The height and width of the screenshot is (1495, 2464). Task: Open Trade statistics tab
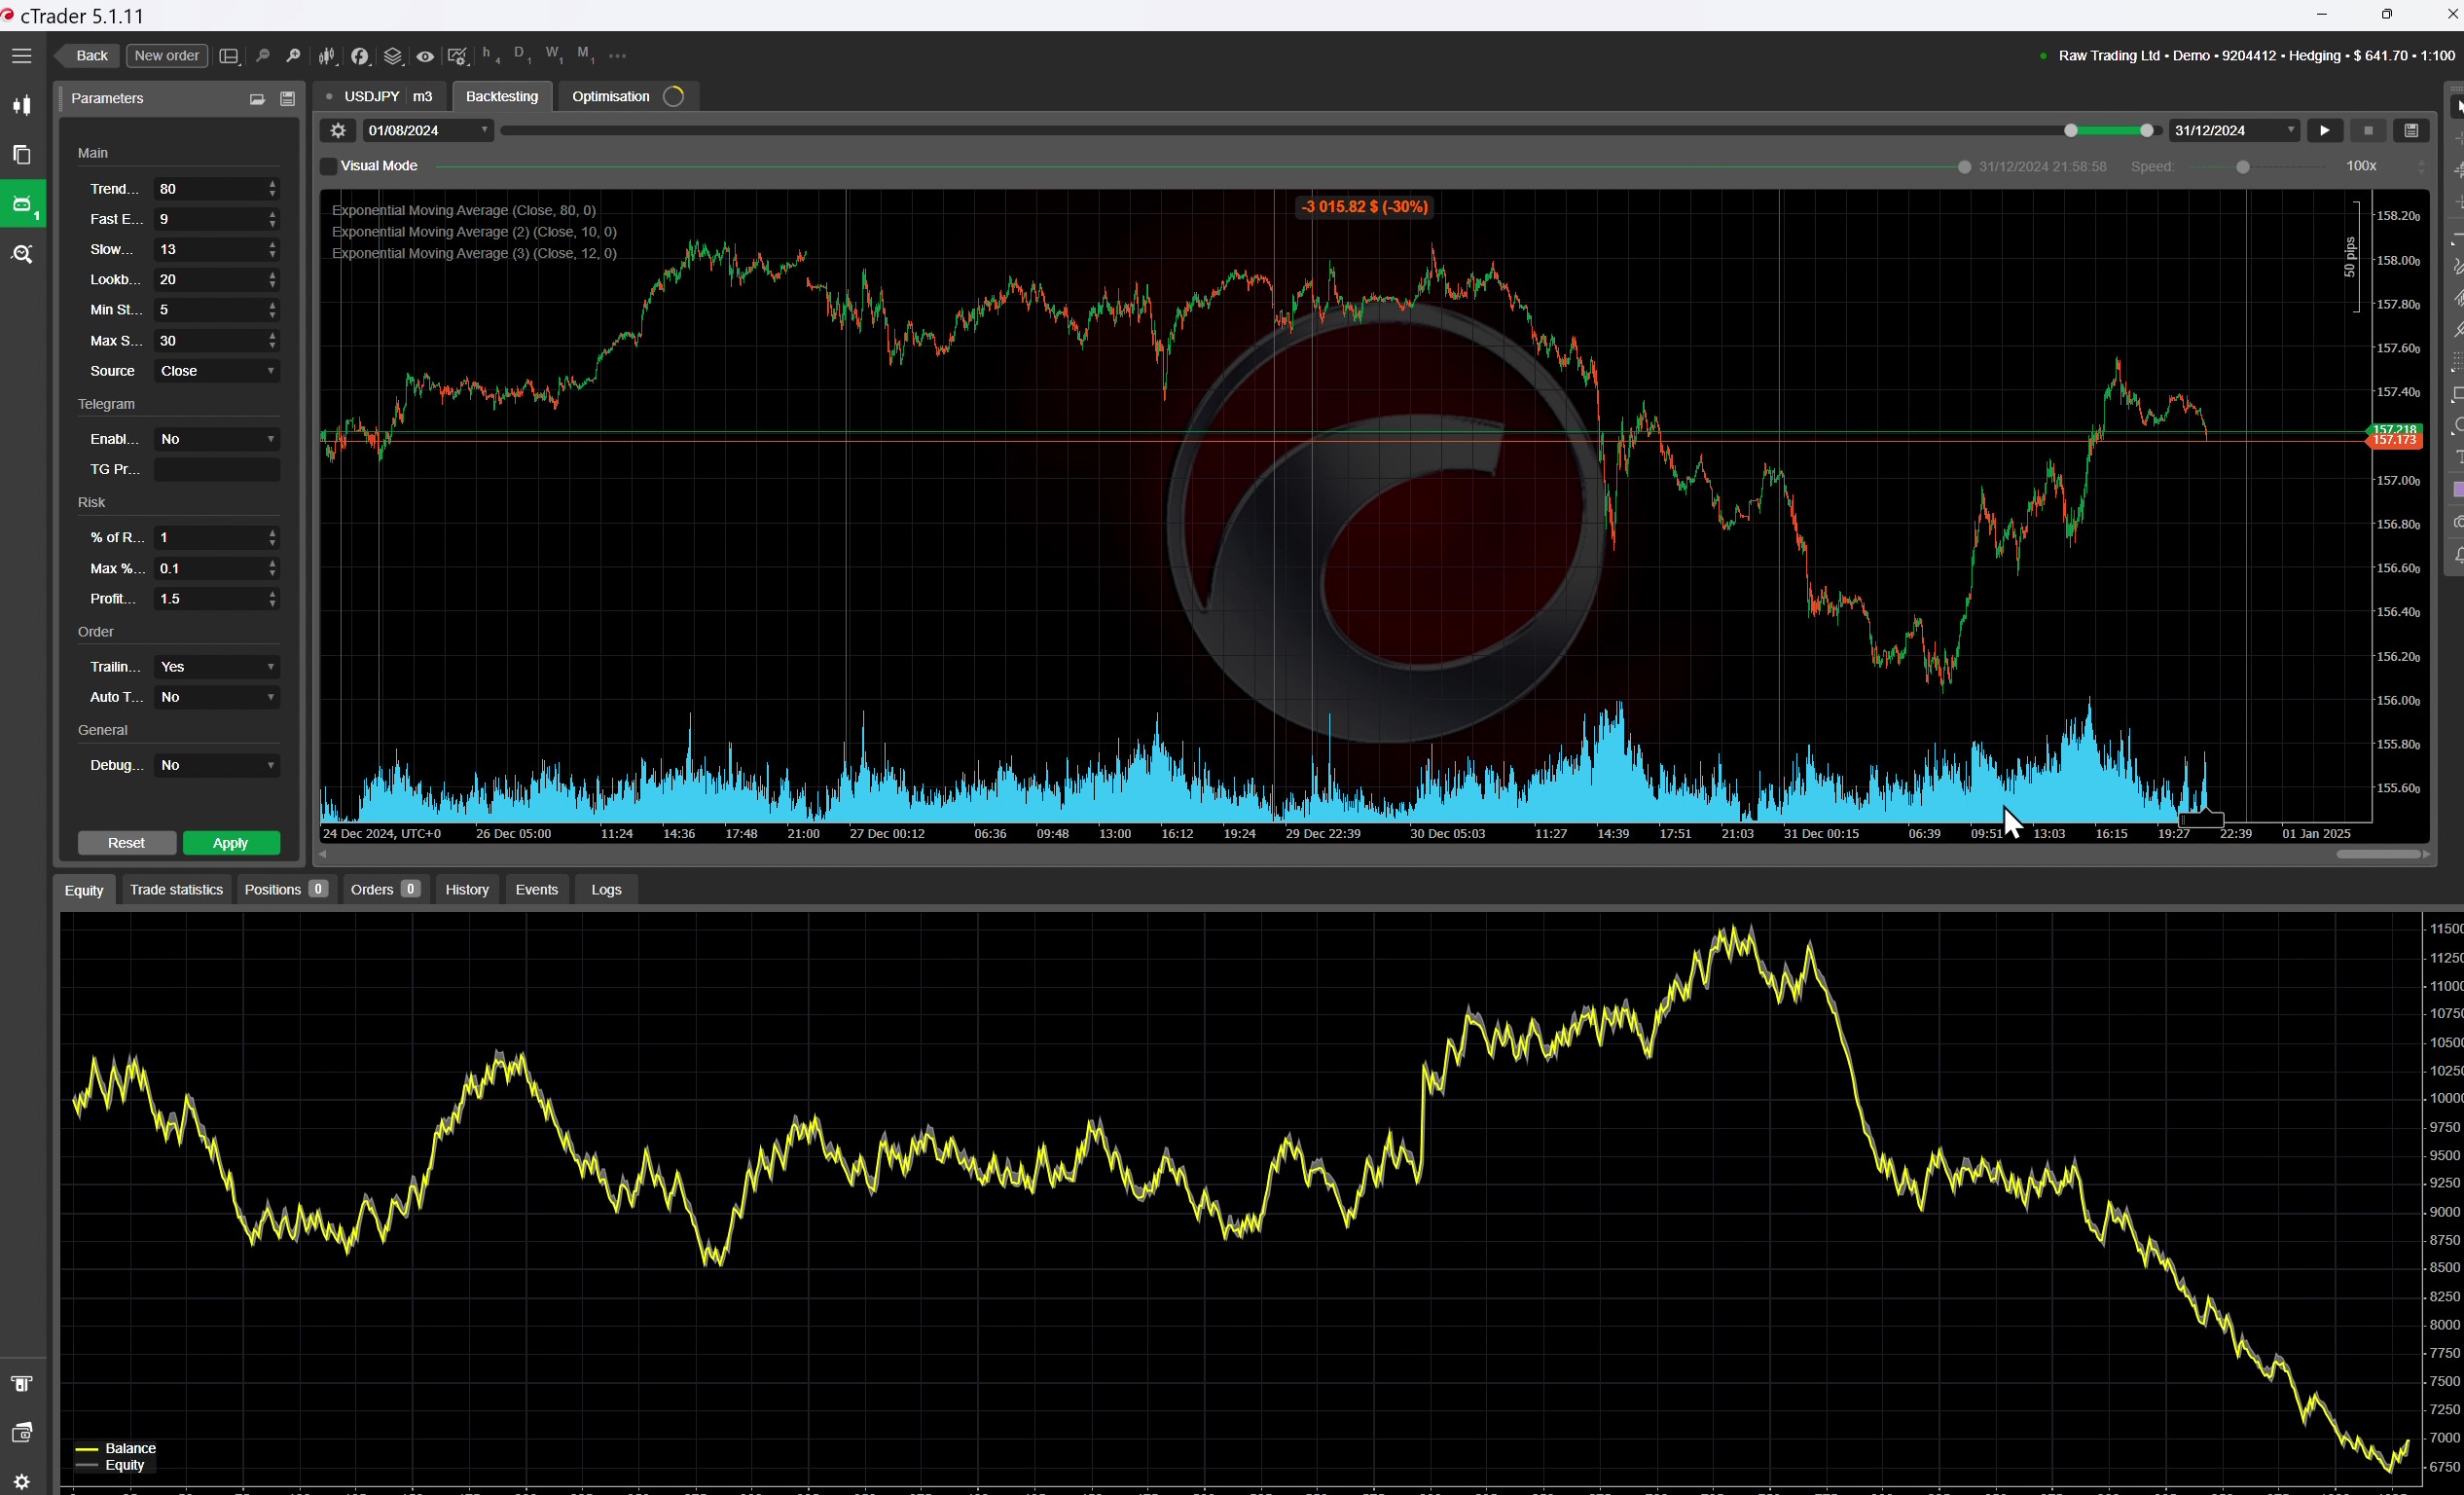pos(176,890)
